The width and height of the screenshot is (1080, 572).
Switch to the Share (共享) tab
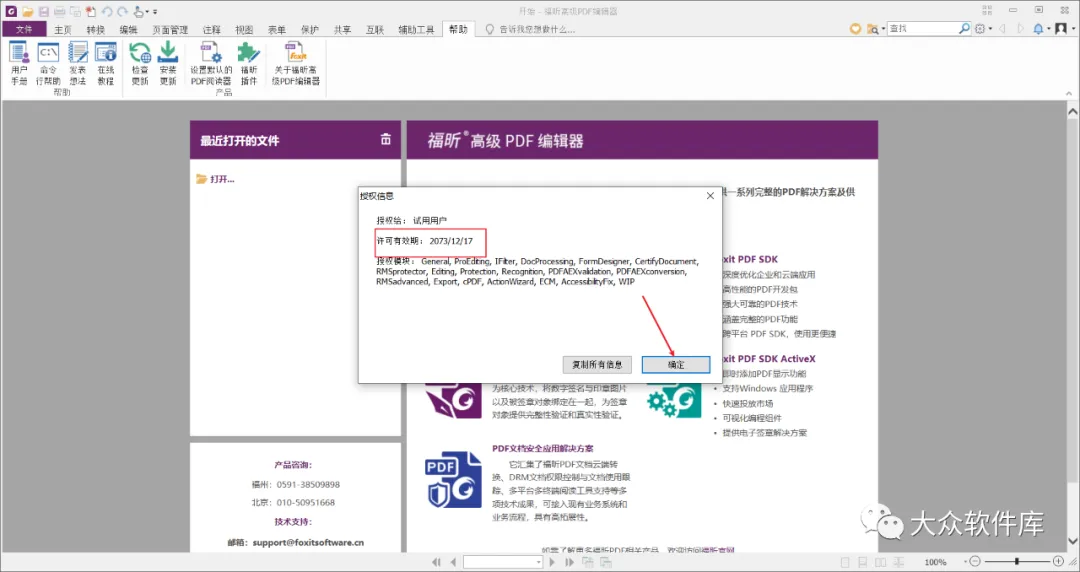(342, 29)
